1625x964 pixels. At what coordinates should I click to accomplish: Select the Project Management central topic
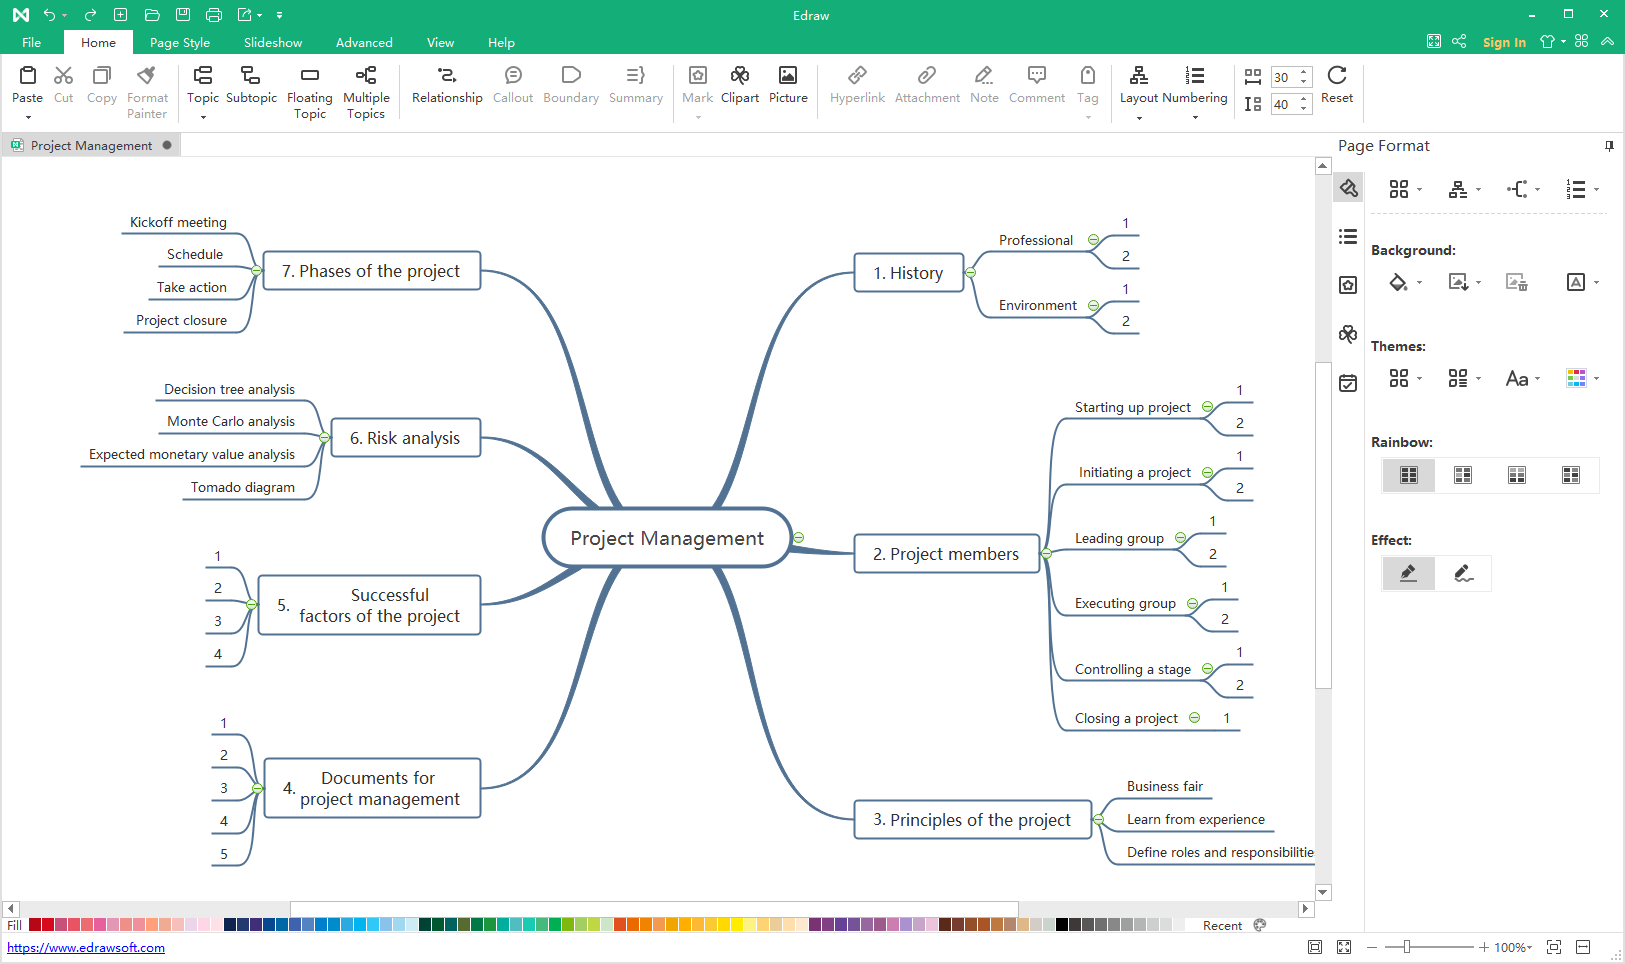pyautogui.click(x=667, y=538)
